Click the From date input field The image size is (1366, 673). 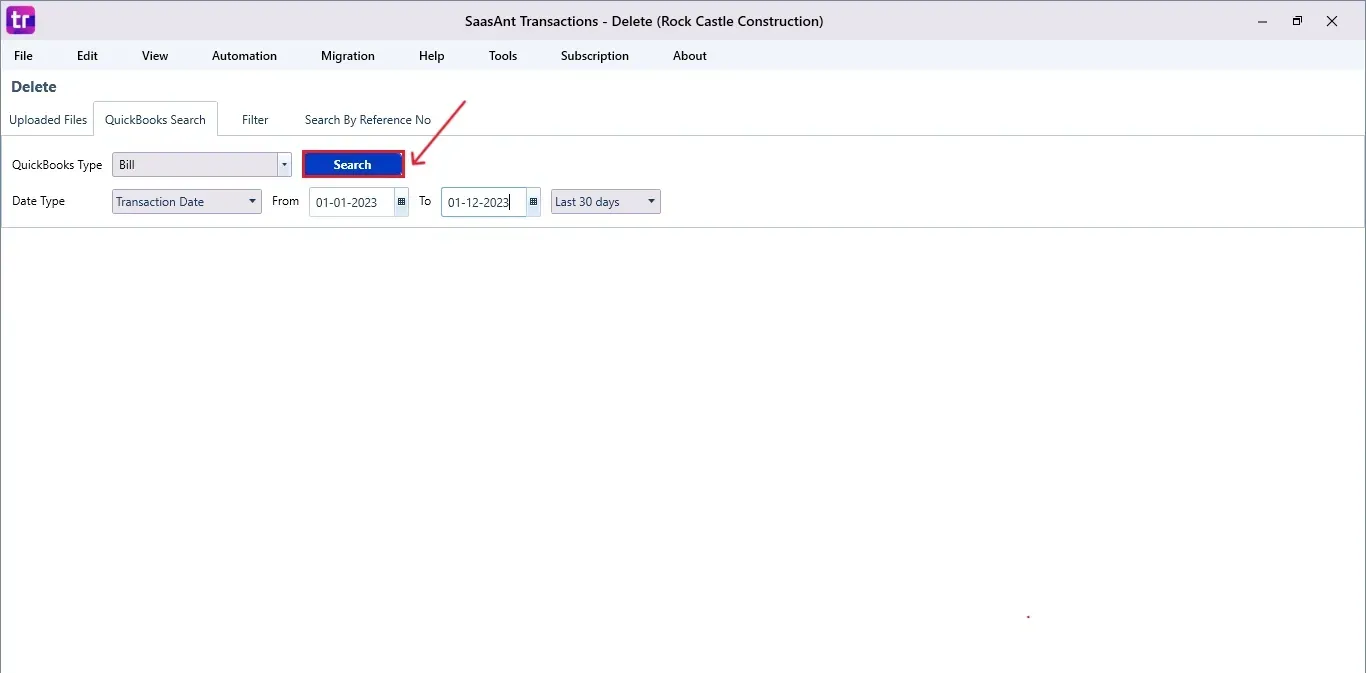click(350, 202)
